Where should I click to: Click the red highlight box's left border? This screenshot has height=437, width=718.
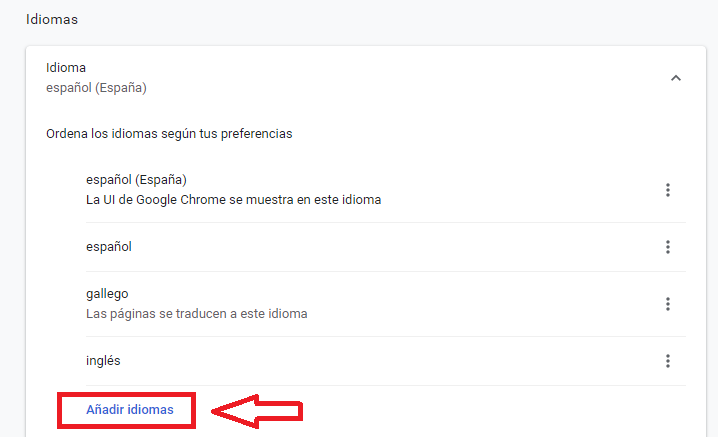click(x=59, y=411)
